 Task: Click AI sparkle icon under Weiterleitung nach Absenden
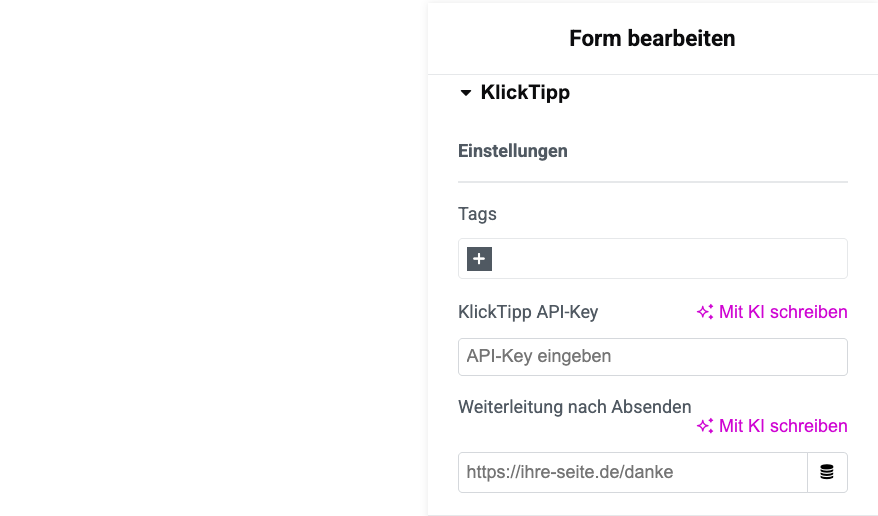[705, 426]
